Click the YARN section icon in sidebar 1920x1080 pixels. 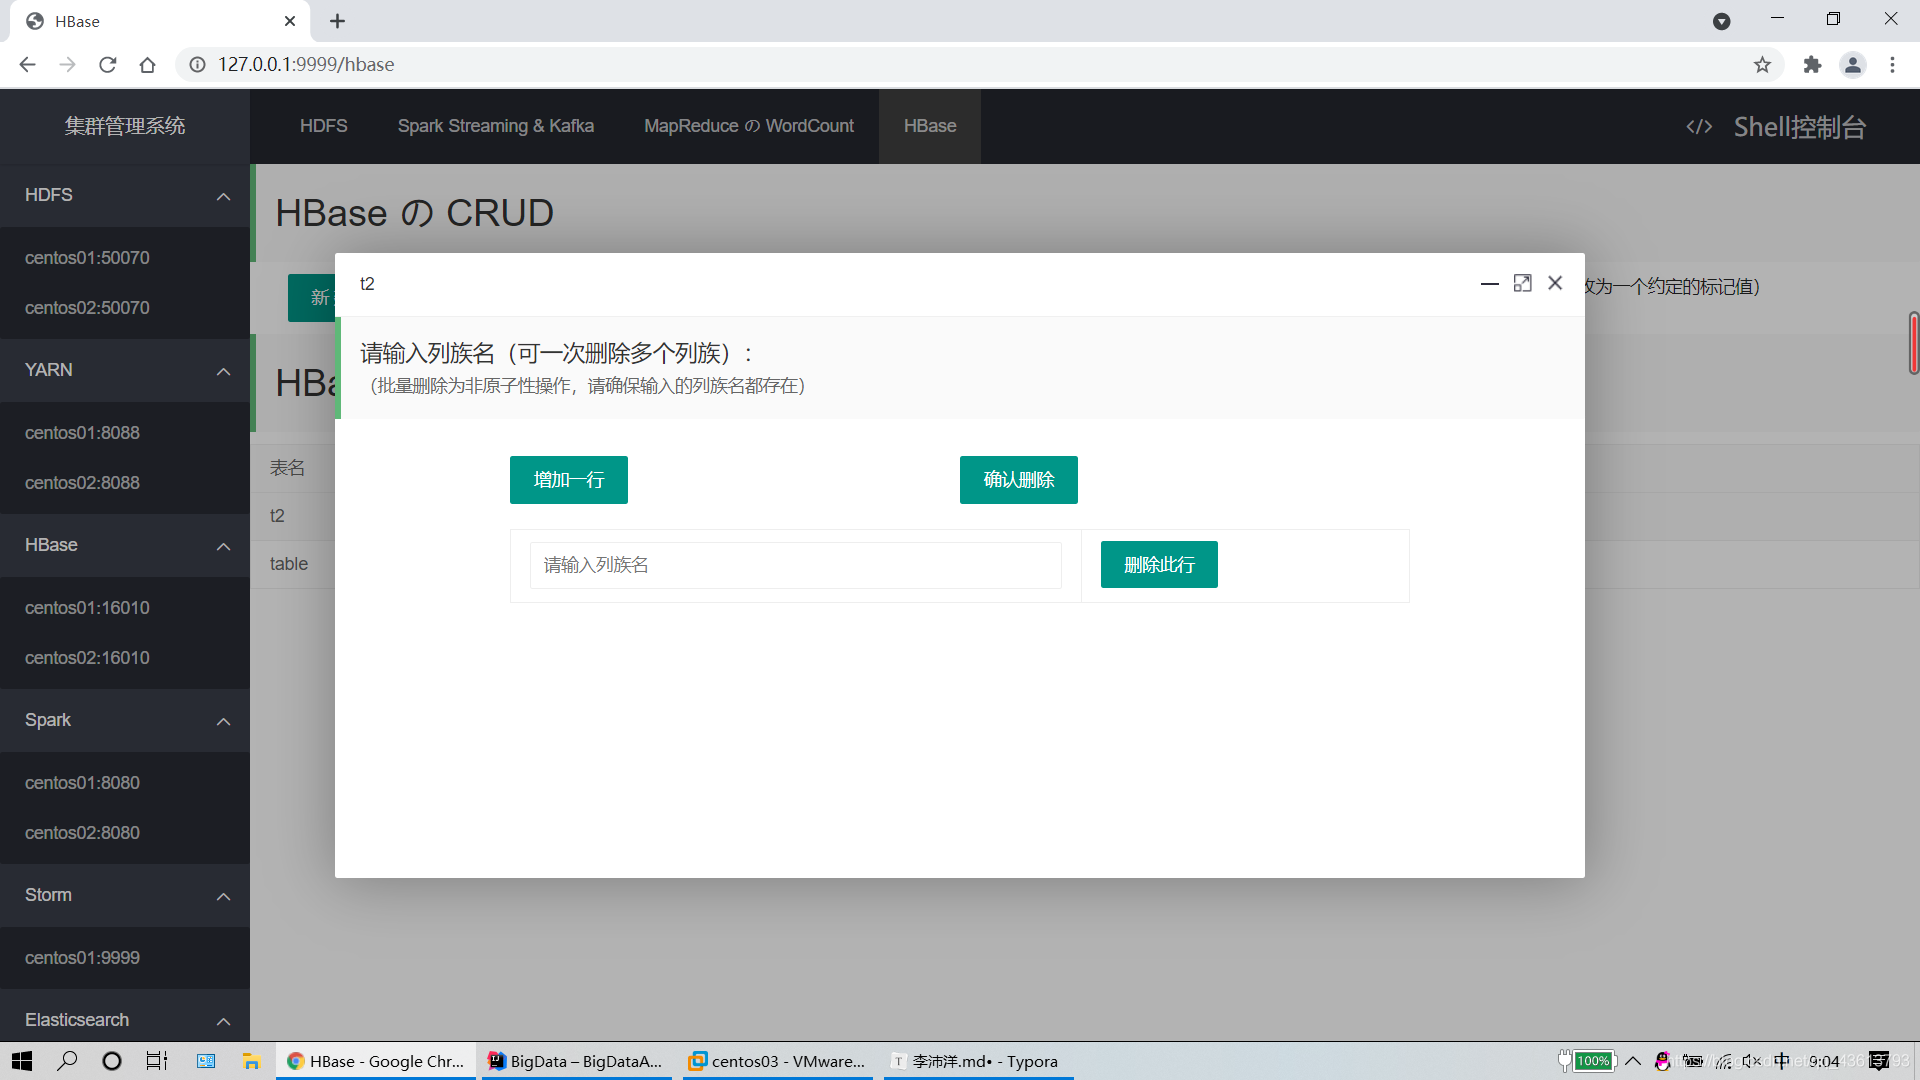224,371
